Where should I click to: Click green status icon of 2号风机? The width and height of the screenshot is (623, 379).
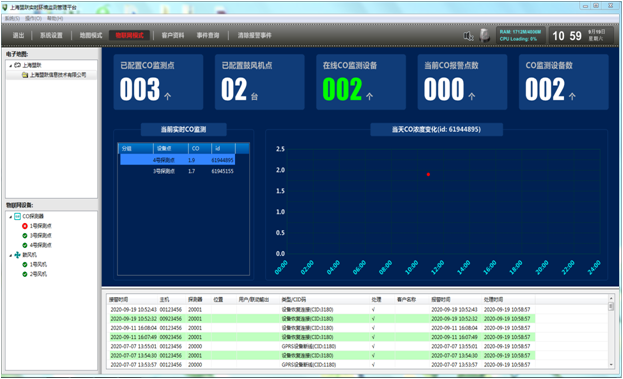point(25,274)
